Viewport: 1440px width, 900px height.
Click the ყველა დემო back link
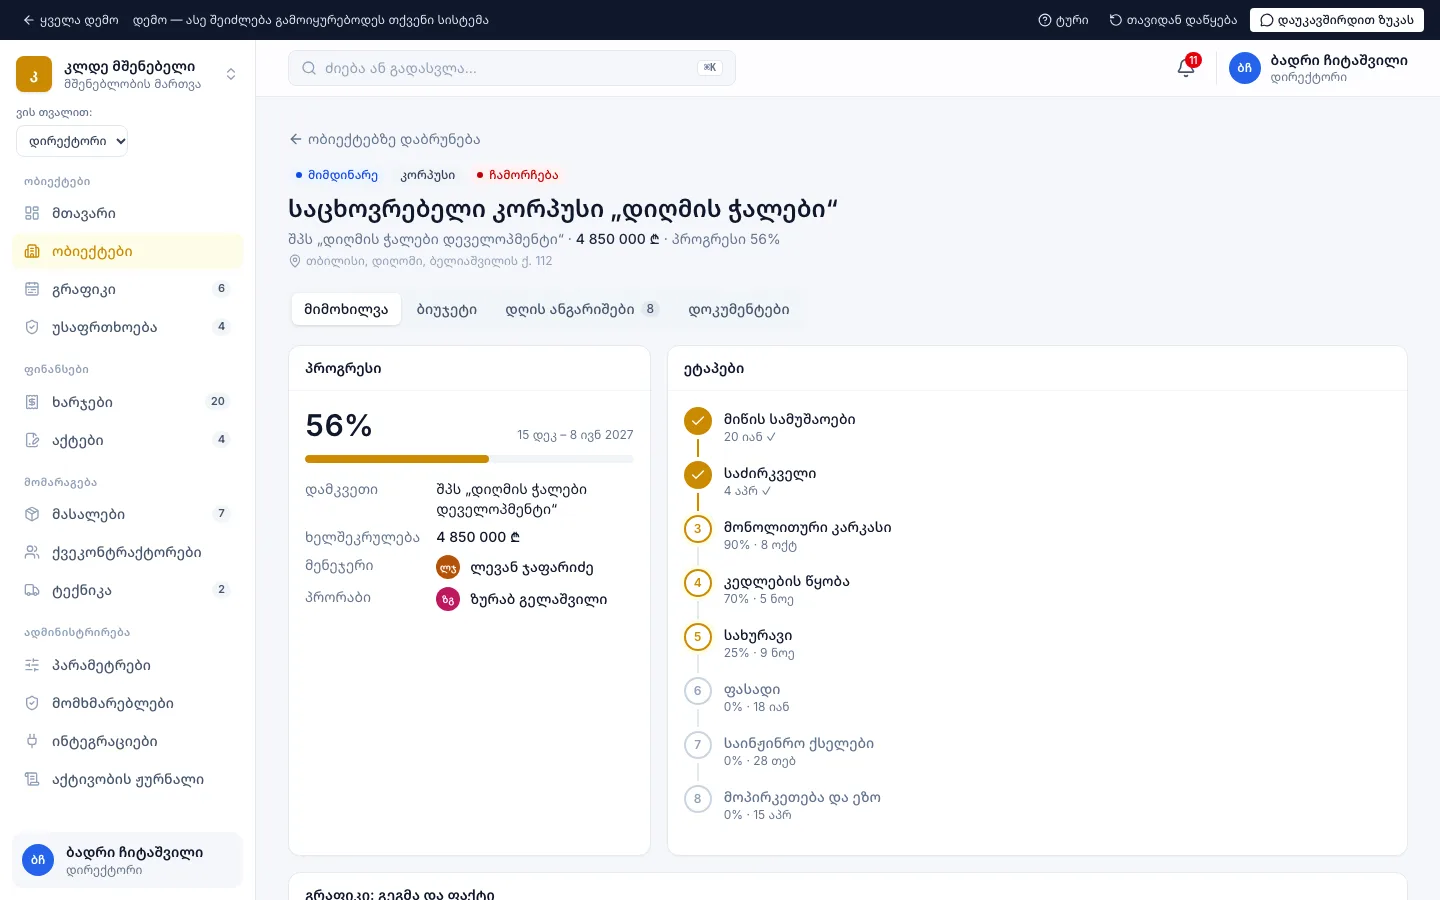point(70,20)
